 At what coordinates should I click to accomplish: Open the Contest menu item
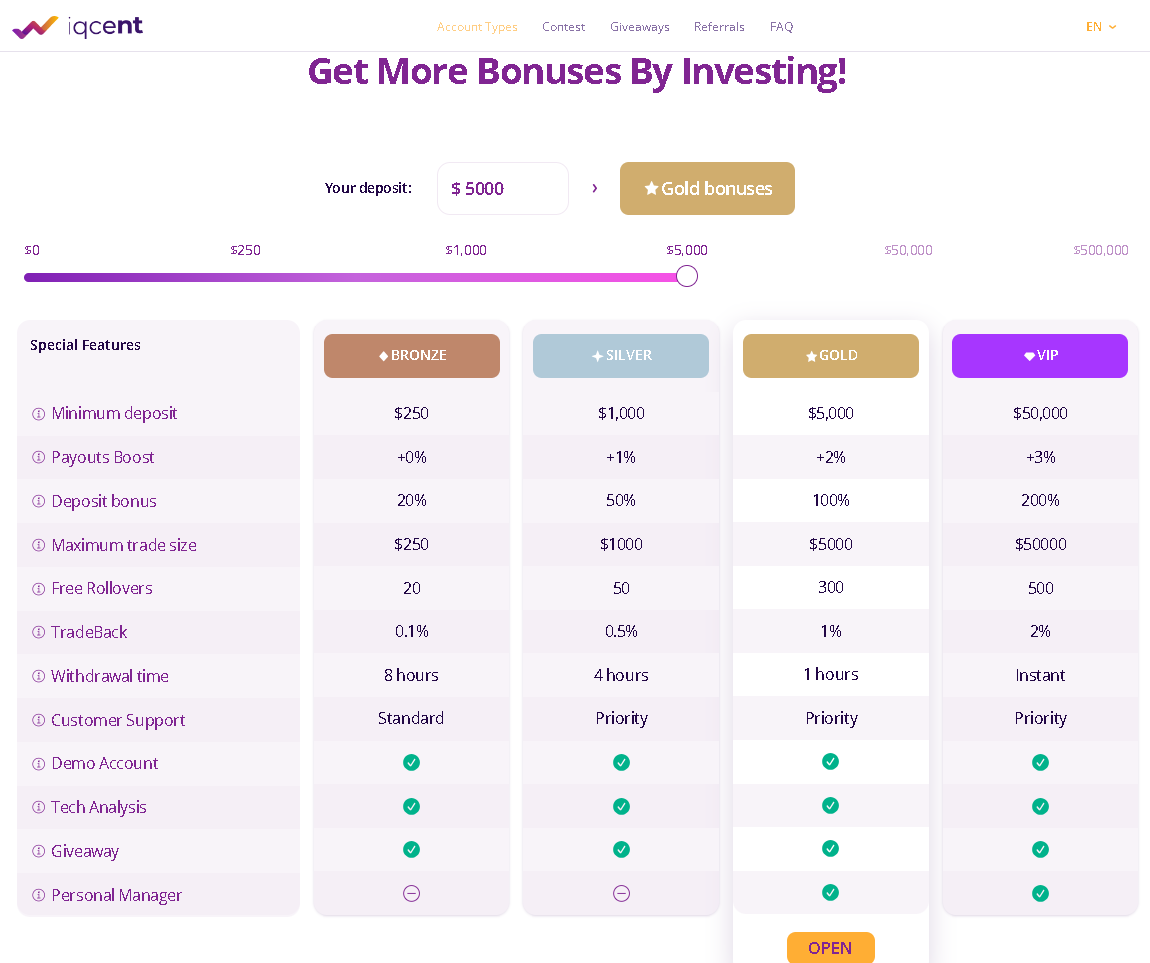coord(563,27)
